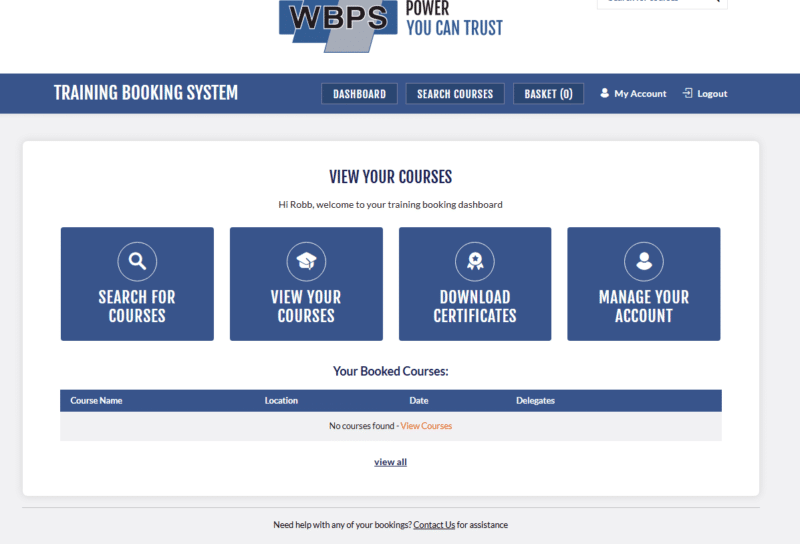Select the Manage Your Account tile label
Viewport: 800px width, 544px height.
coord(644,306)
